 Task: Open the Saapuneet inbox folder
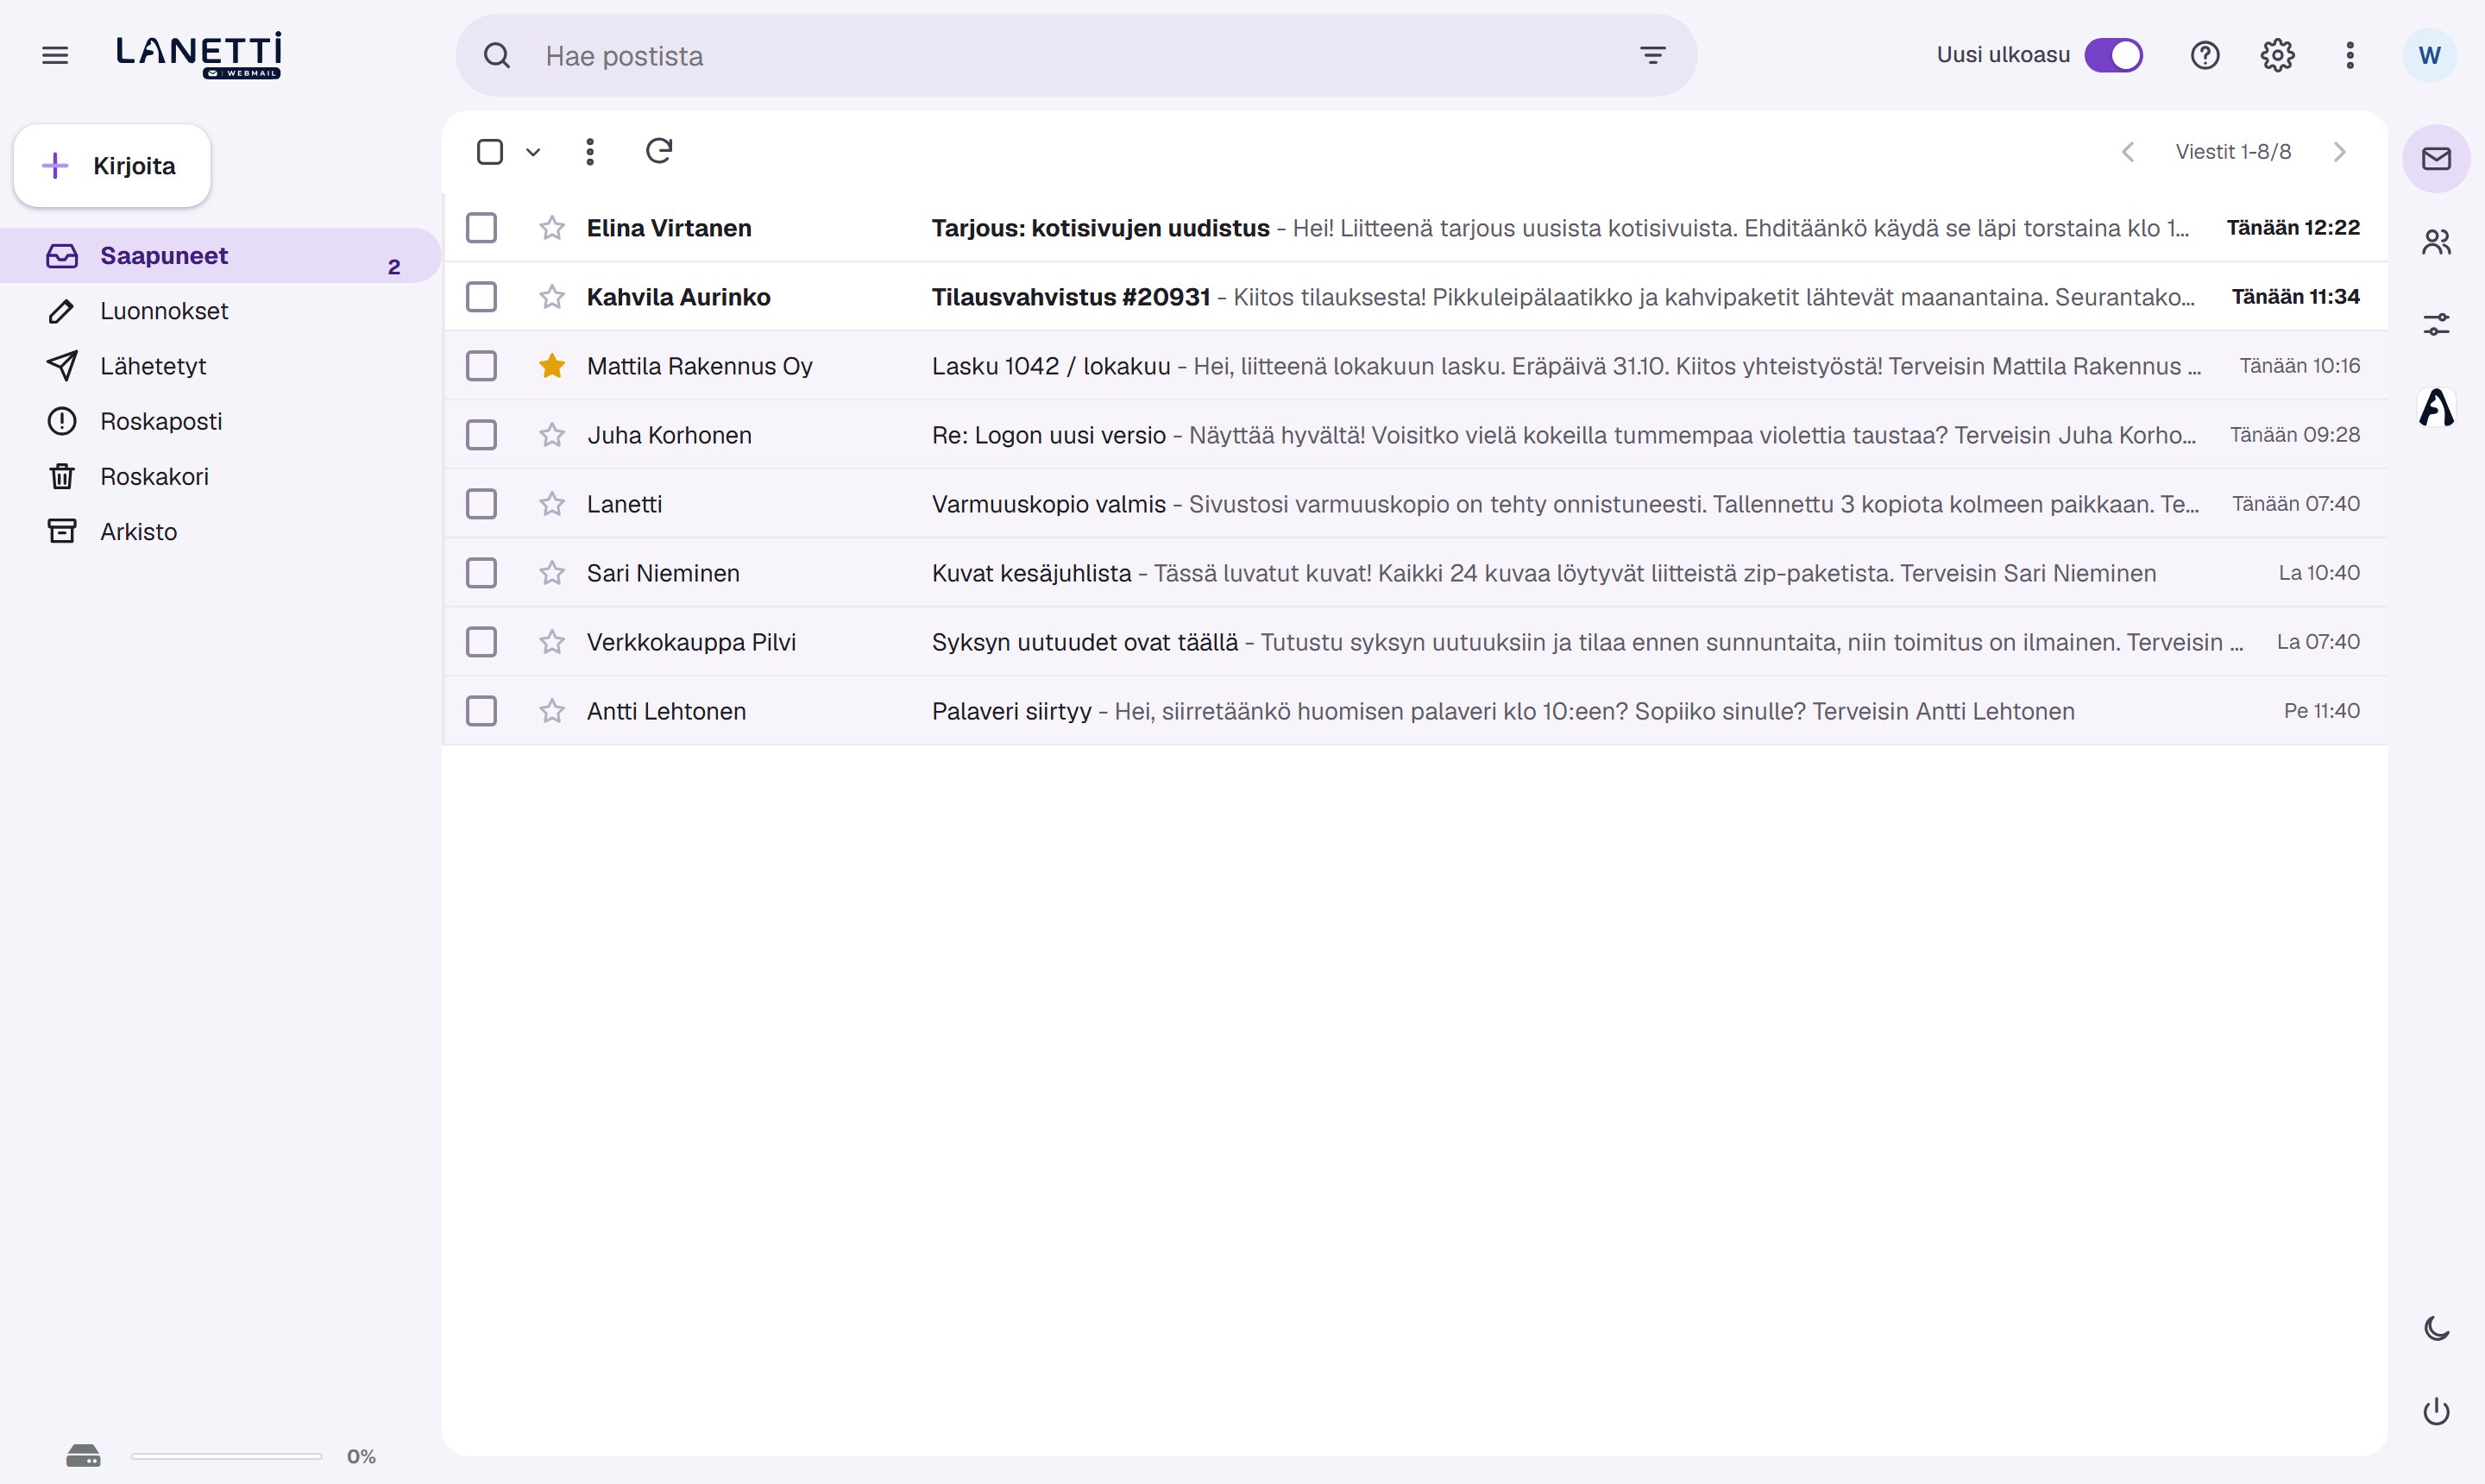(x=220, y=256)
